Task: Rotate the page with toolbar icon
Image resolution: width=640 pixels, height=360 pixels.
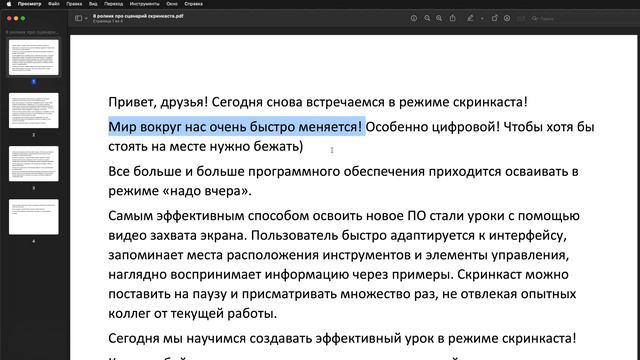Action: pyautogui.click(x=495, y=18)
